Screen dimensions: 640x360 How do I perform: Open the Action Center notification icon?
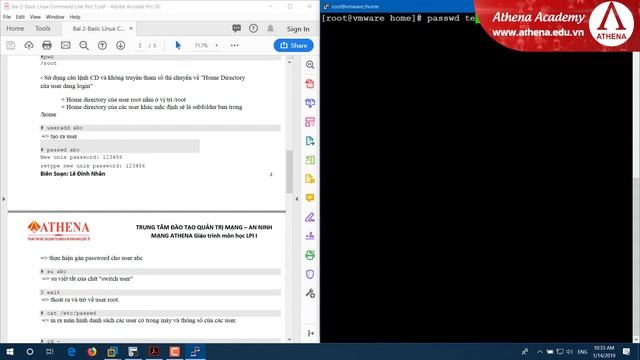tap(627, 351)
